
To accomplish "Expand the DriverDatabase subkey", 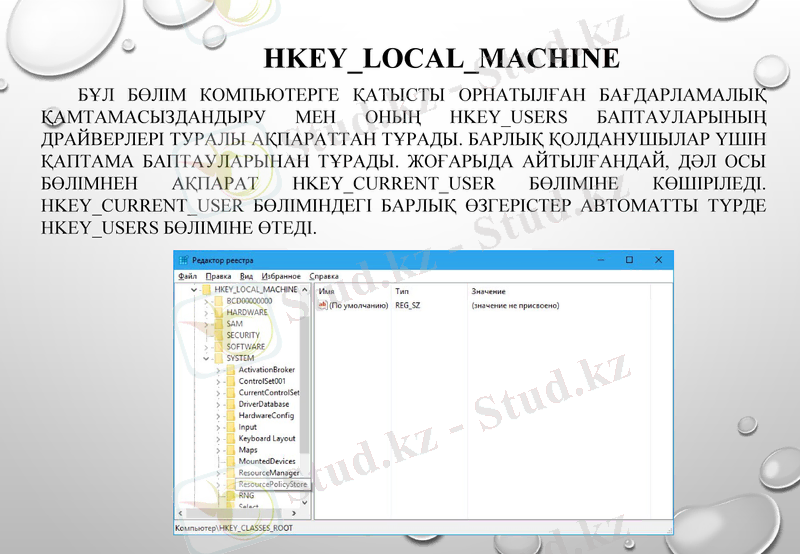I will coord(218,405).
